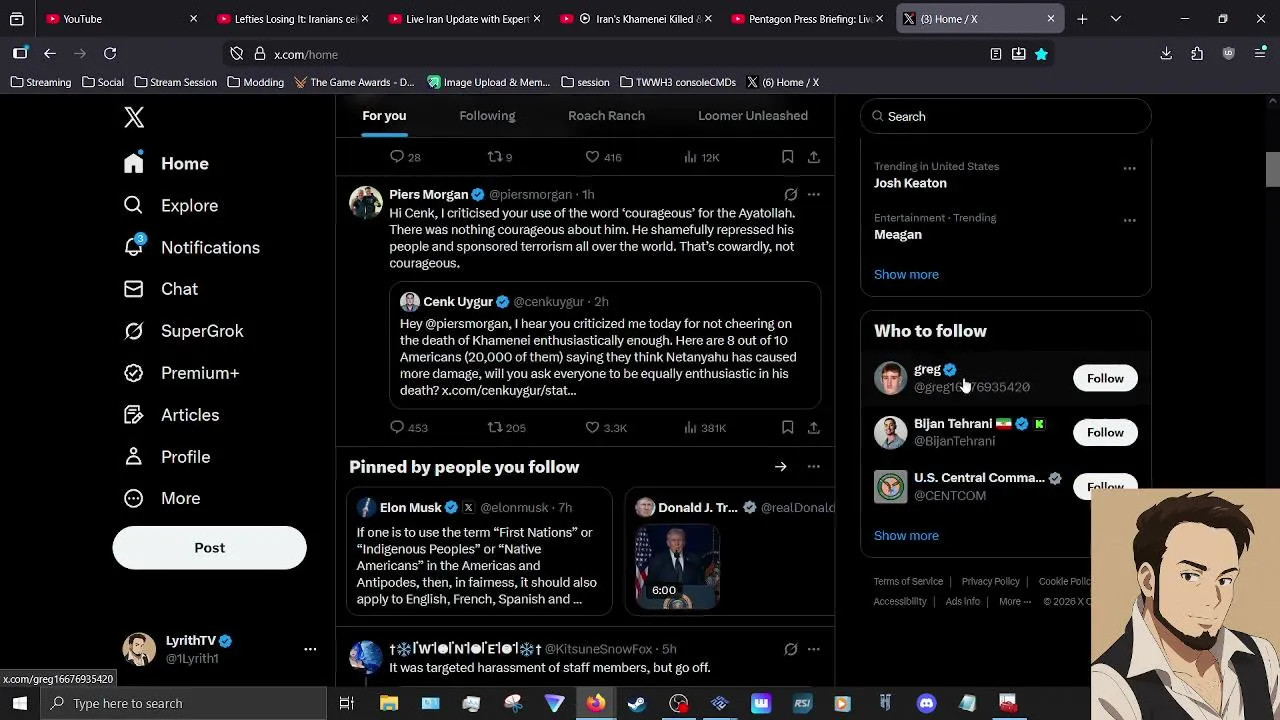Open Privacy Policy footer link
The width and height of the screenshot is (1280, 720).
coord(990,581)
